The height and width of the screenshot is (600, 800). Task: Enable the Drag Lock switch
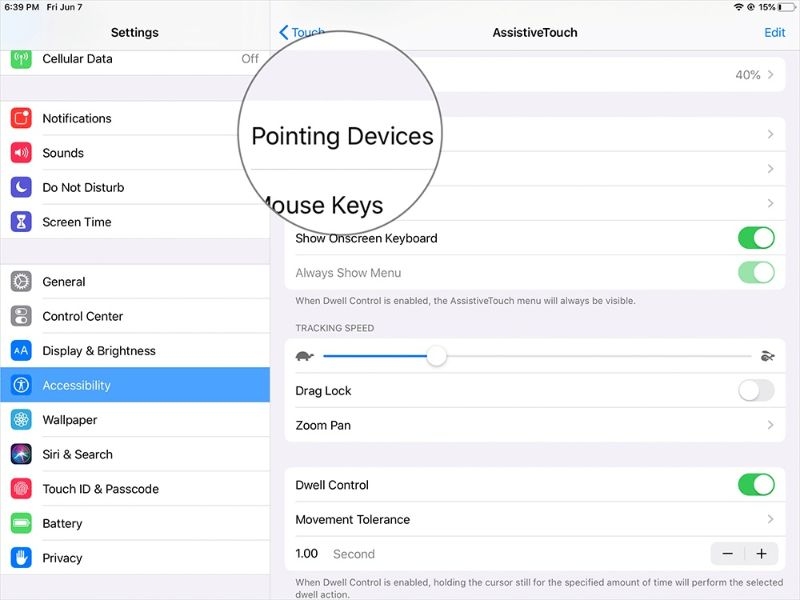pos(755,391)
